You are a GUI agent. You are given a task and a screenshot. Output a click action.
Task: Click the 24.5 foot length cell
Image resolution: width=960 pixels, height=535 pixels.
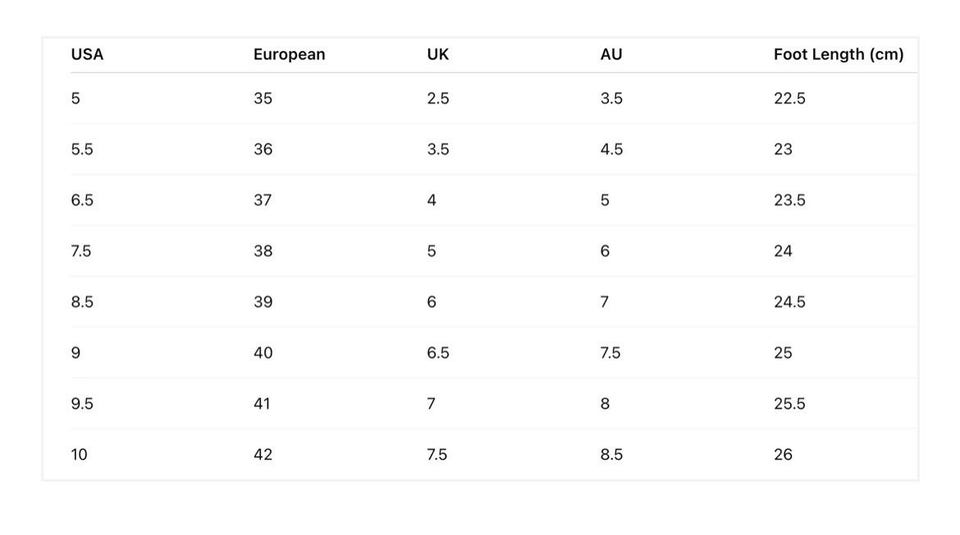(789, 302)
